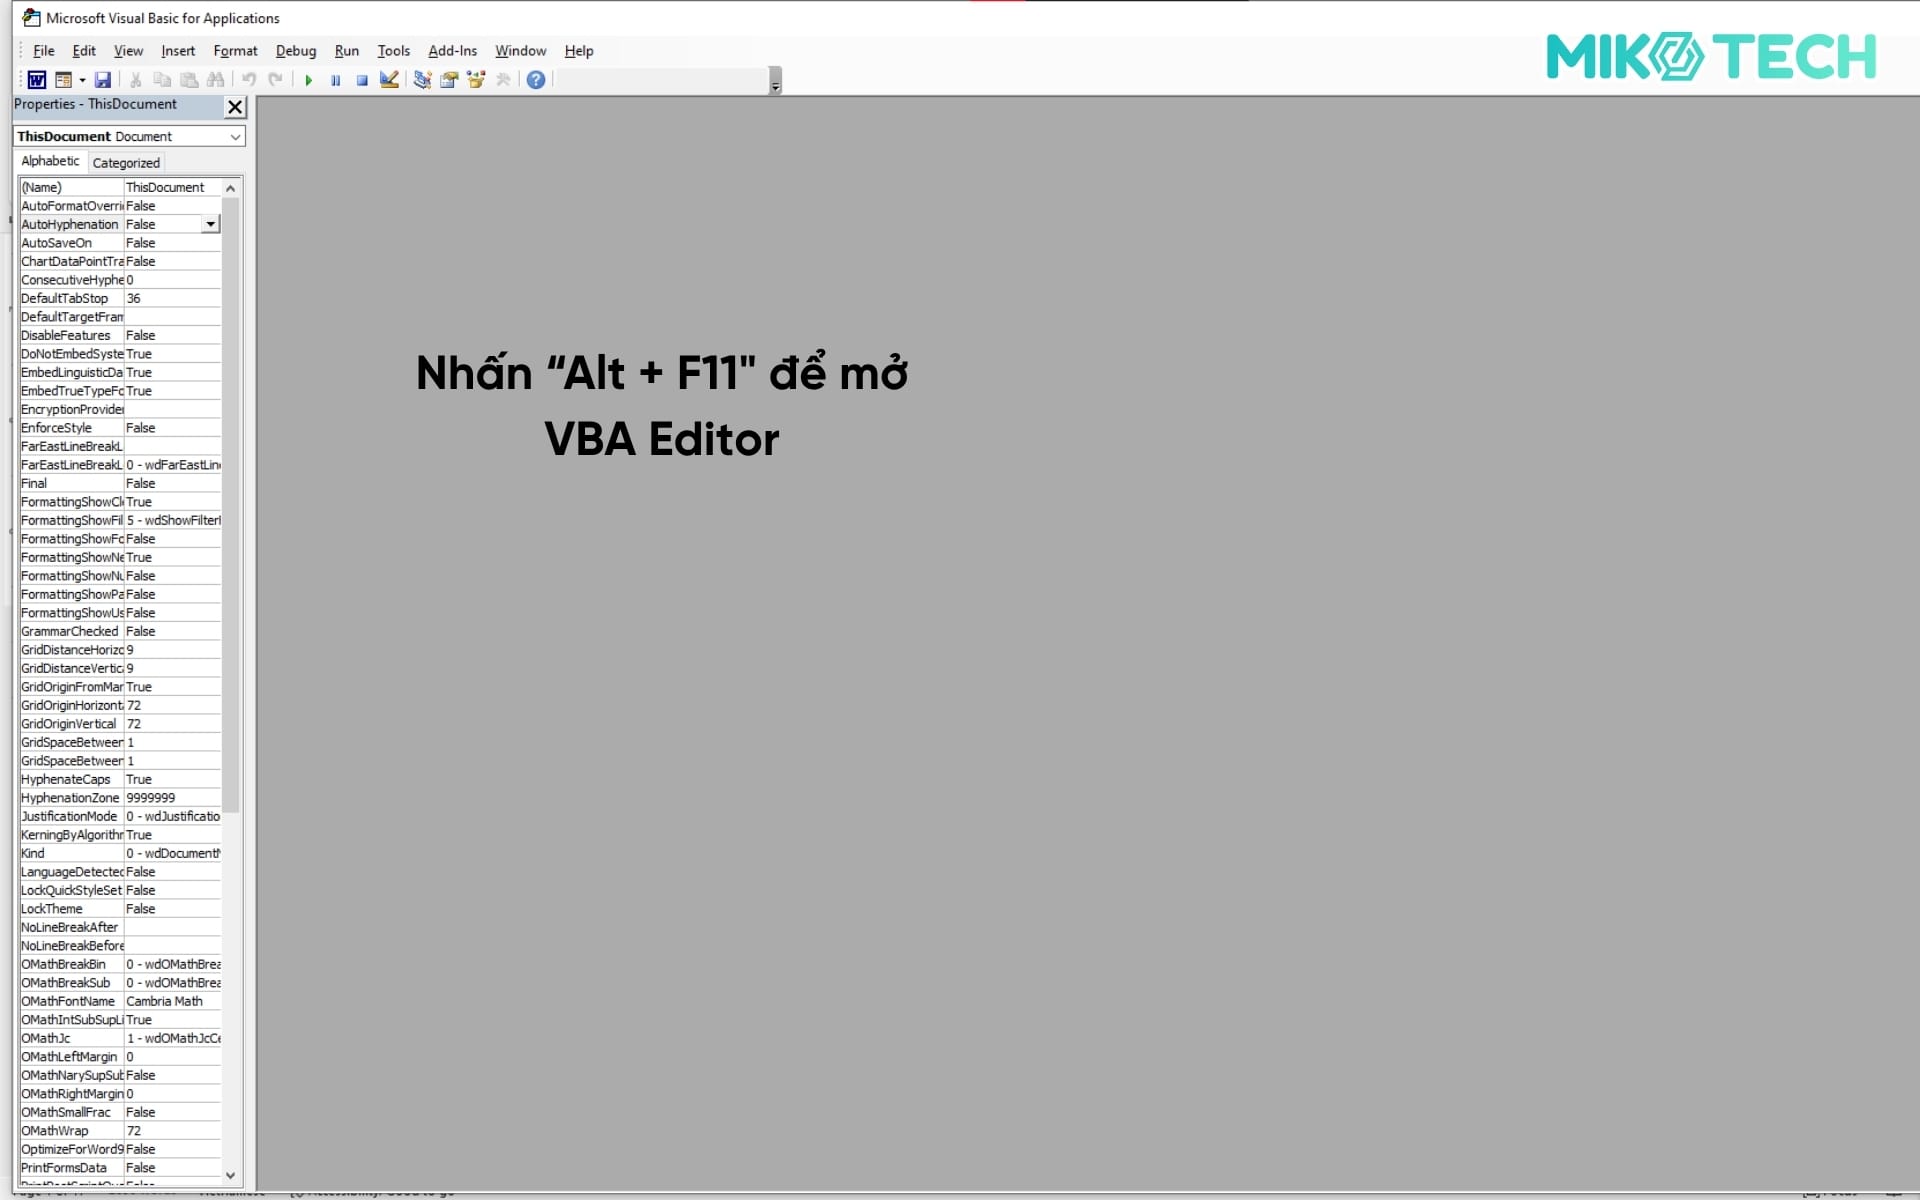Image resolution: width=1920 pixels, height=1200 pixels.
Task: Click the (Name) property value ThisDocument
Action: click(172, 188)
